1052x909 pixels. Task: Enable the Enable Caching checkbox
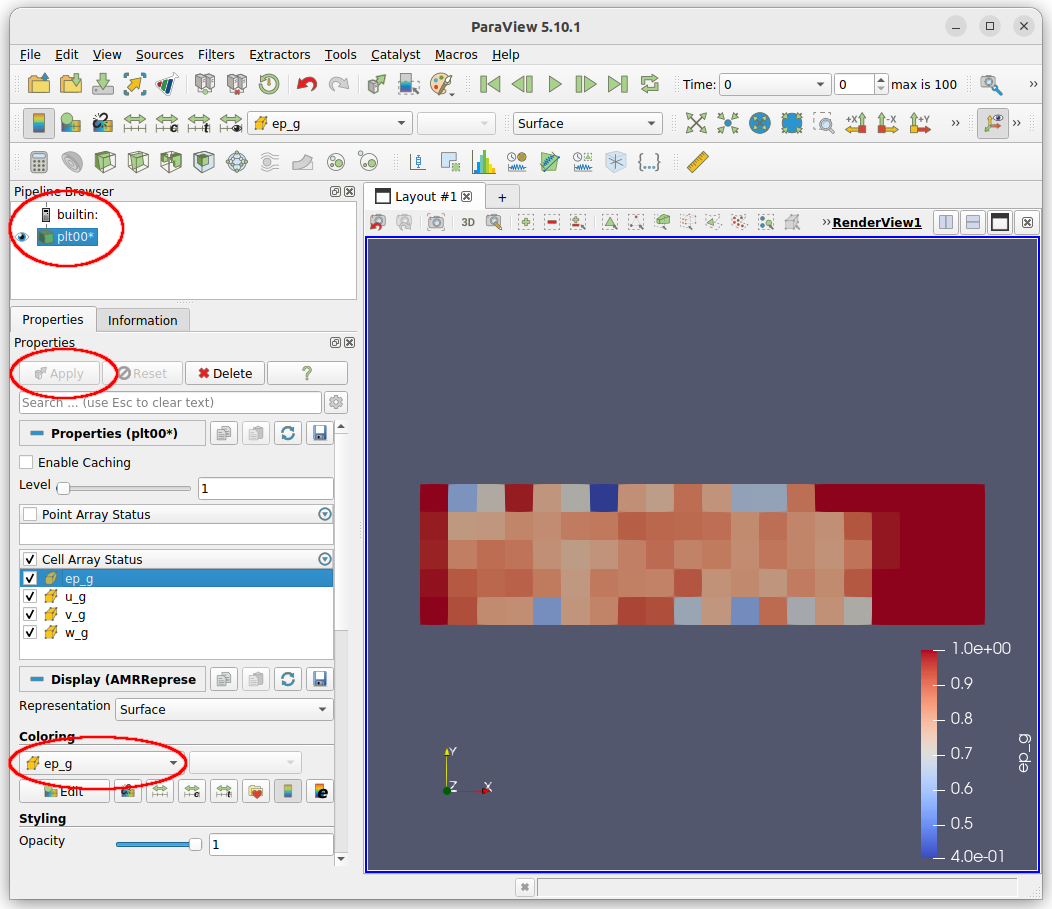(27, 463)
